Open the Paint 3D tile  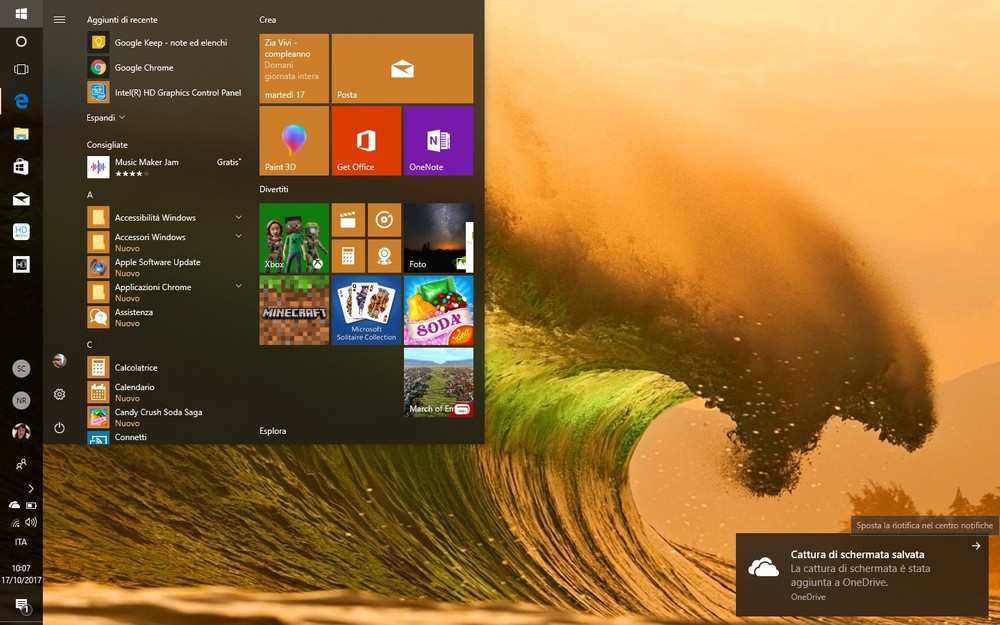[294, 141]
